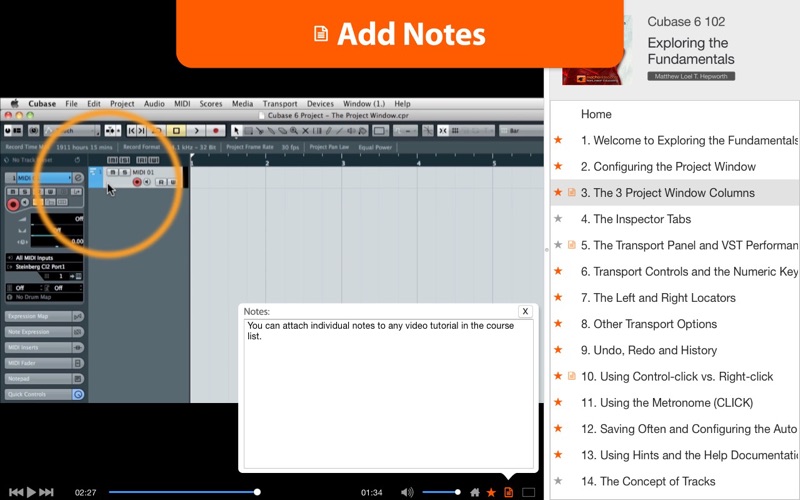Screen dimensions: 800x500
Task: Go to previous marker in Cubase toolbar
Action: click(x=132, y=131)
